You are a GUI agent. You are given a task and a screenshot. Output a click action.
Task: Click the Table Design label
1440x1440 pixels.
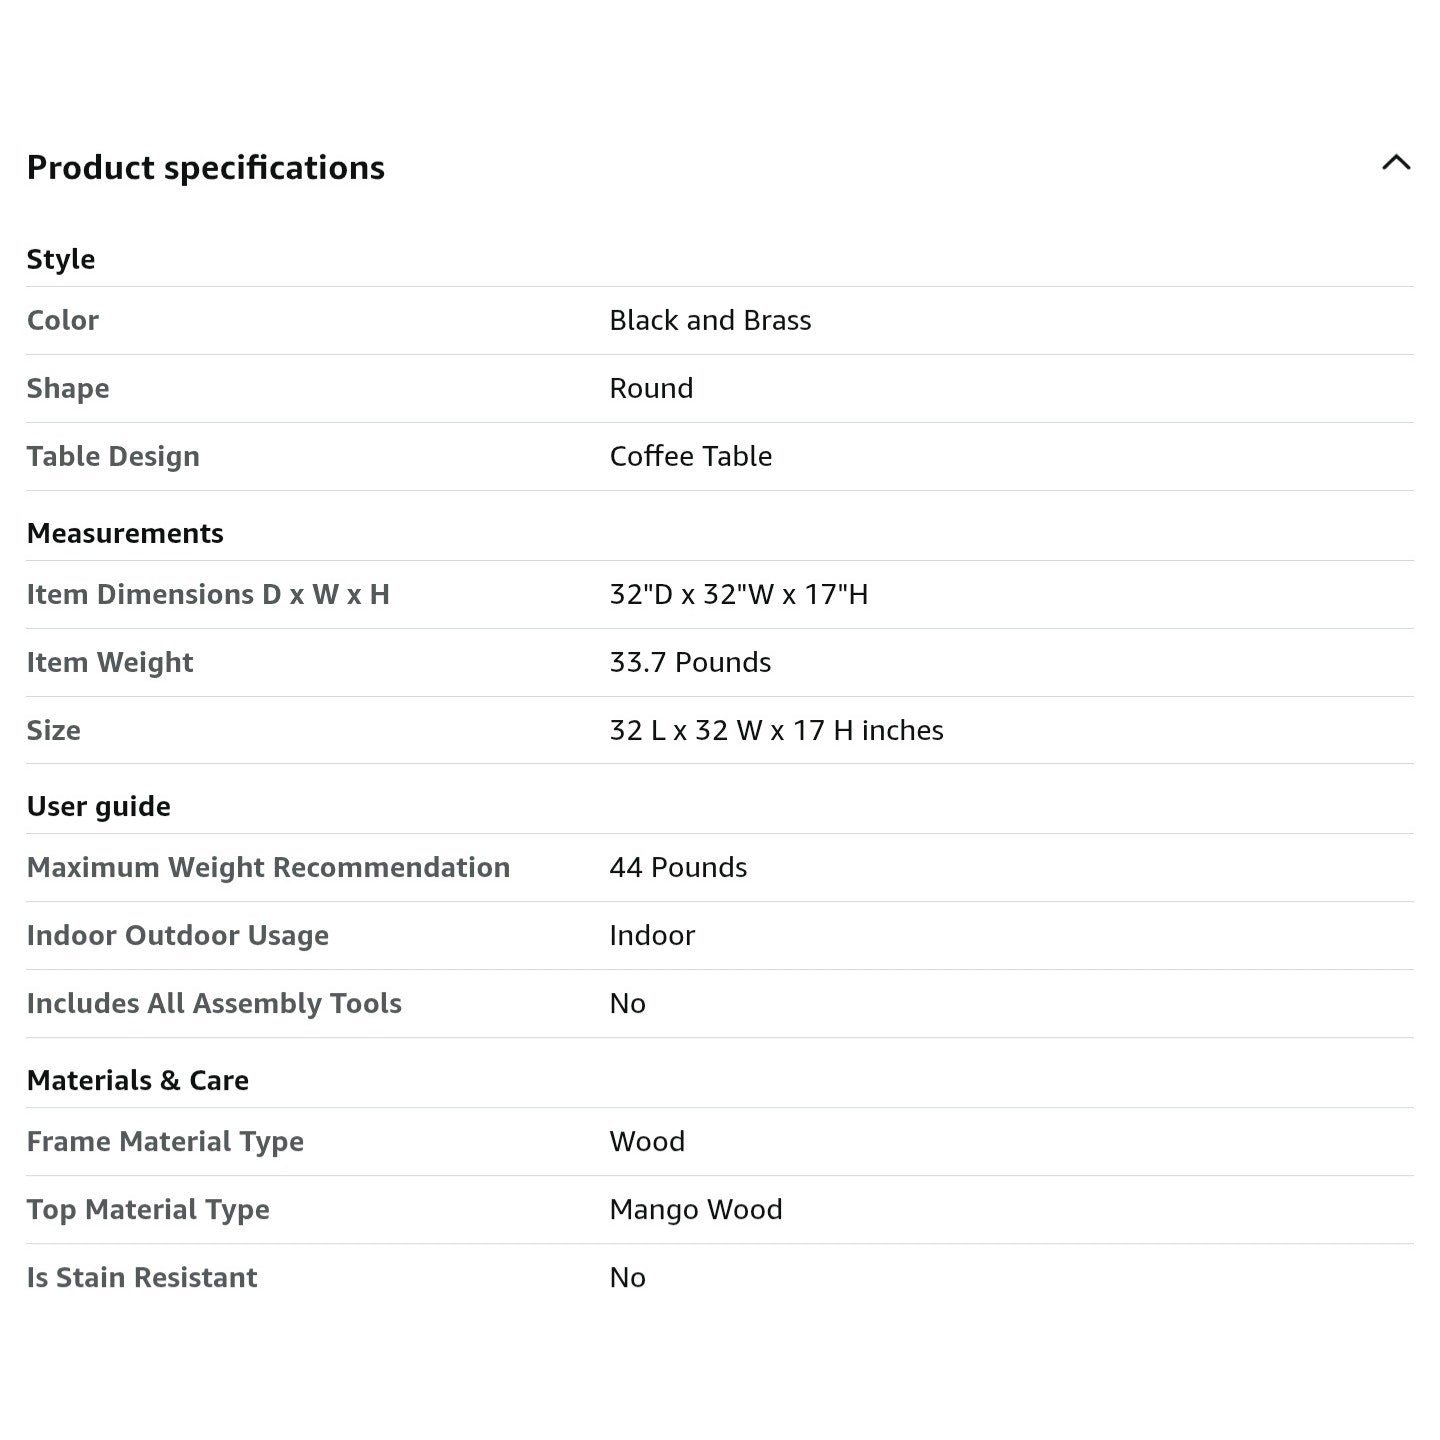[113, 456]
